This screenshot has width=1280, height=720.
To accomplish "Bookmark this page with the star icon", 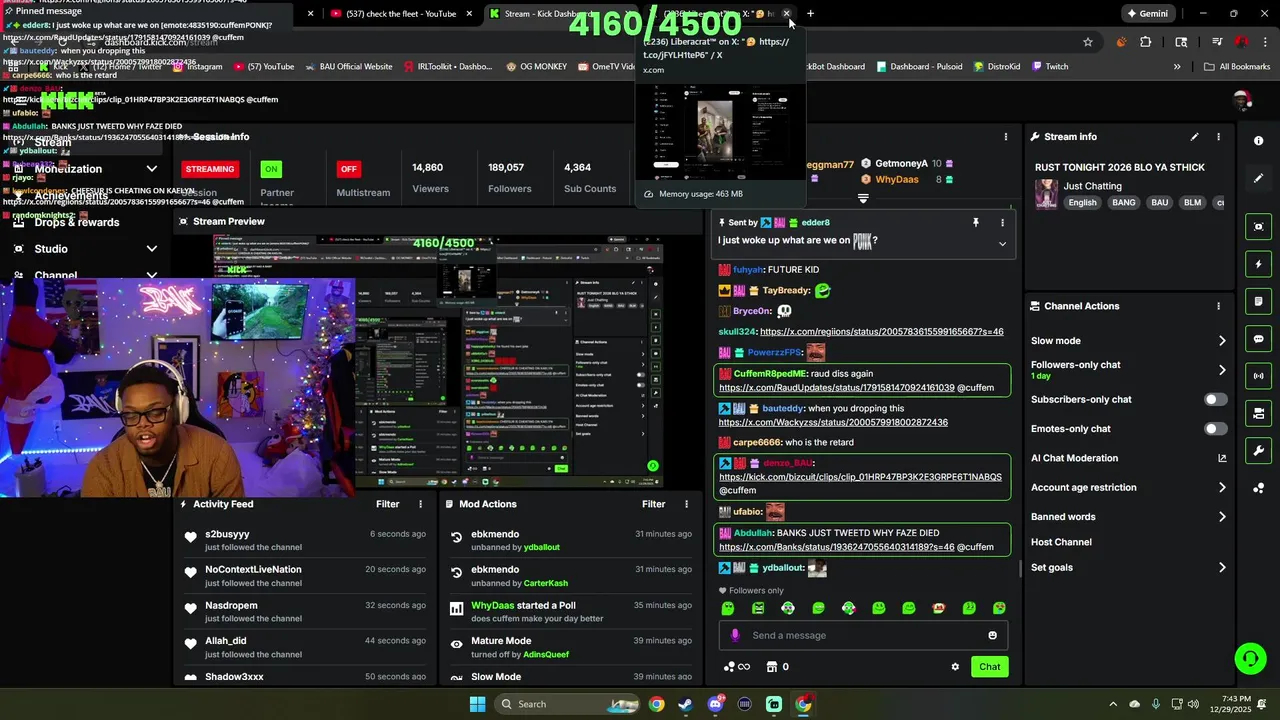I will (1088, 42).
